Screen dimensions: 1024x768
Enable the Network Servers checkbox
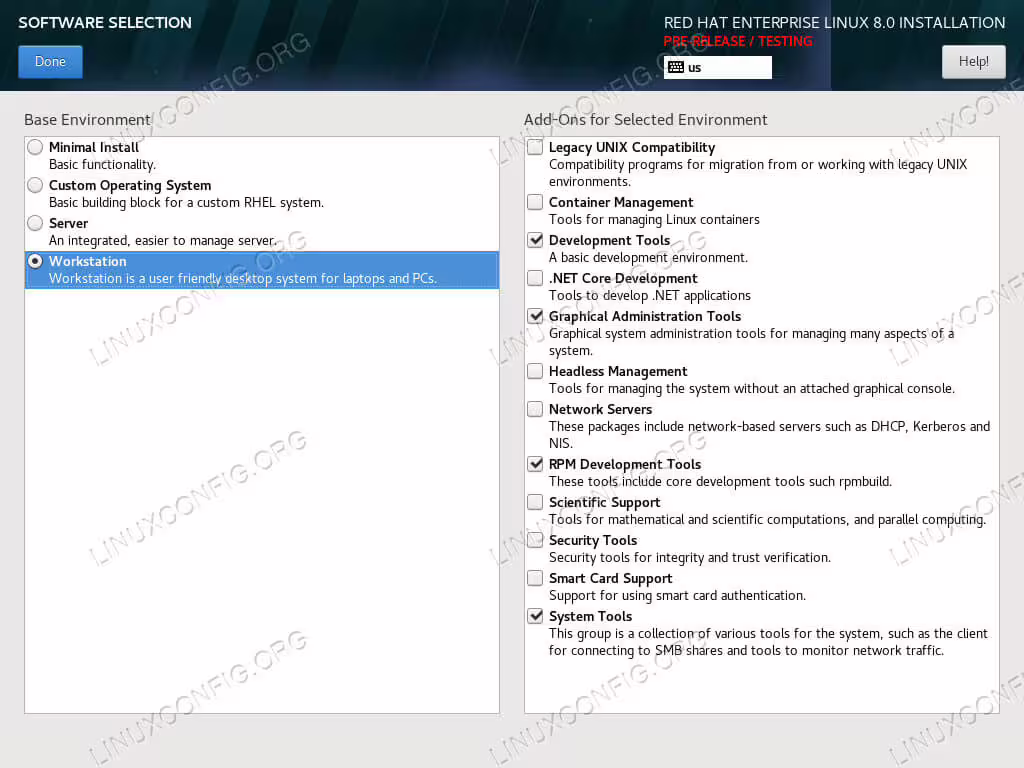click(x=535, y=409)
